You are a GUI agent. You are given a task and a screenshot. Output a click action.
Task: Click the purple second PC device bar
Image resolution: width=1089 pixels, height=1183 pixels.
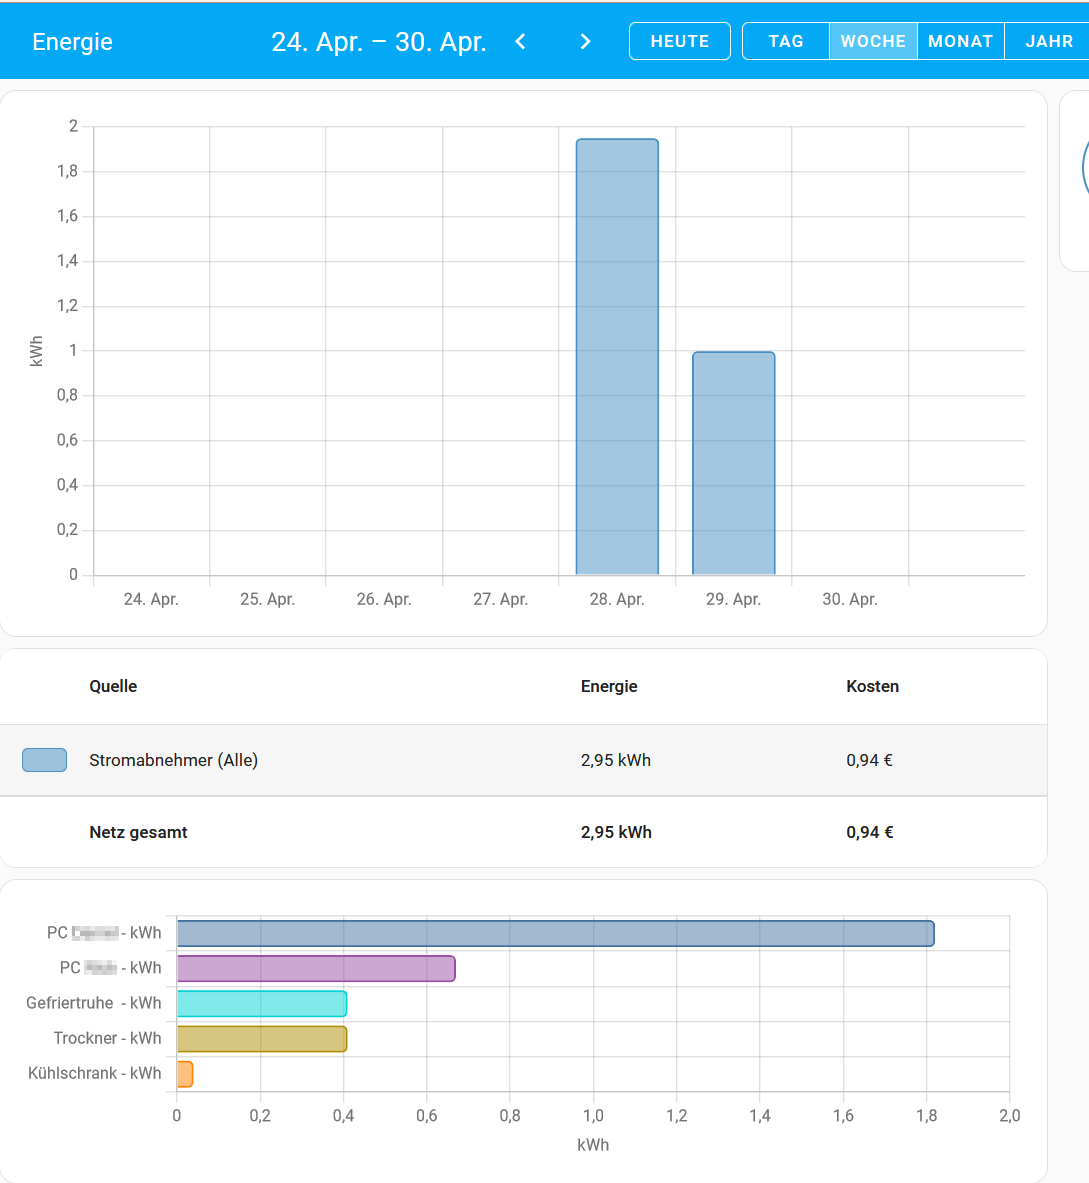pyautogui.click(x=316, y=968)
